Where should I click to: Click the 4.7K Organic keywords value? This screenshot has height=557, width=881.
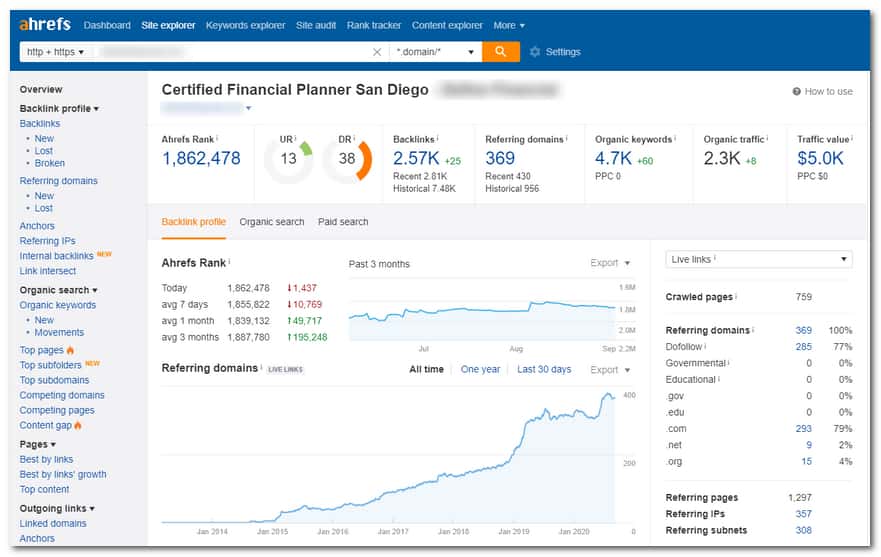(x=614, y=159)
